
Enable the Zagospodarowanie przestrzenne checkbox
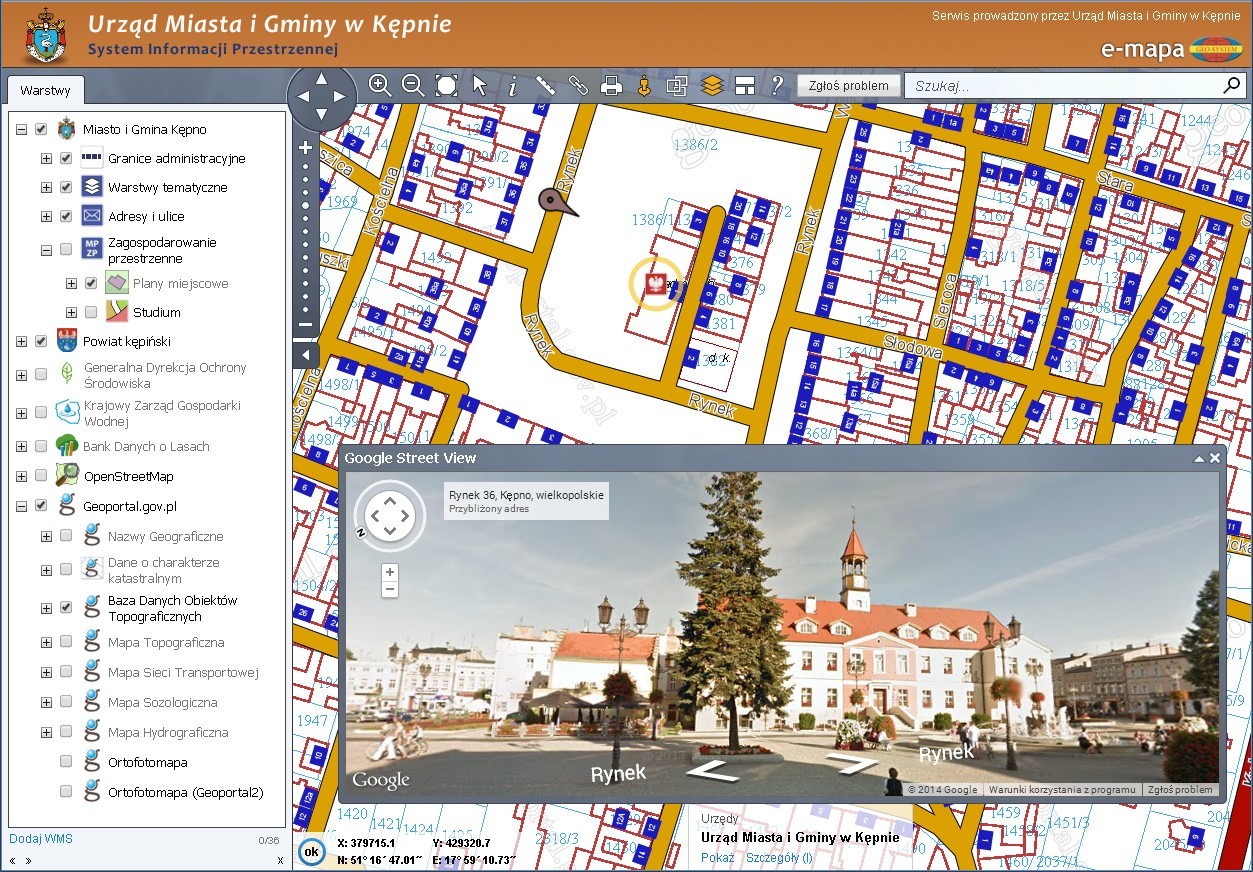[x=66, y=250]
